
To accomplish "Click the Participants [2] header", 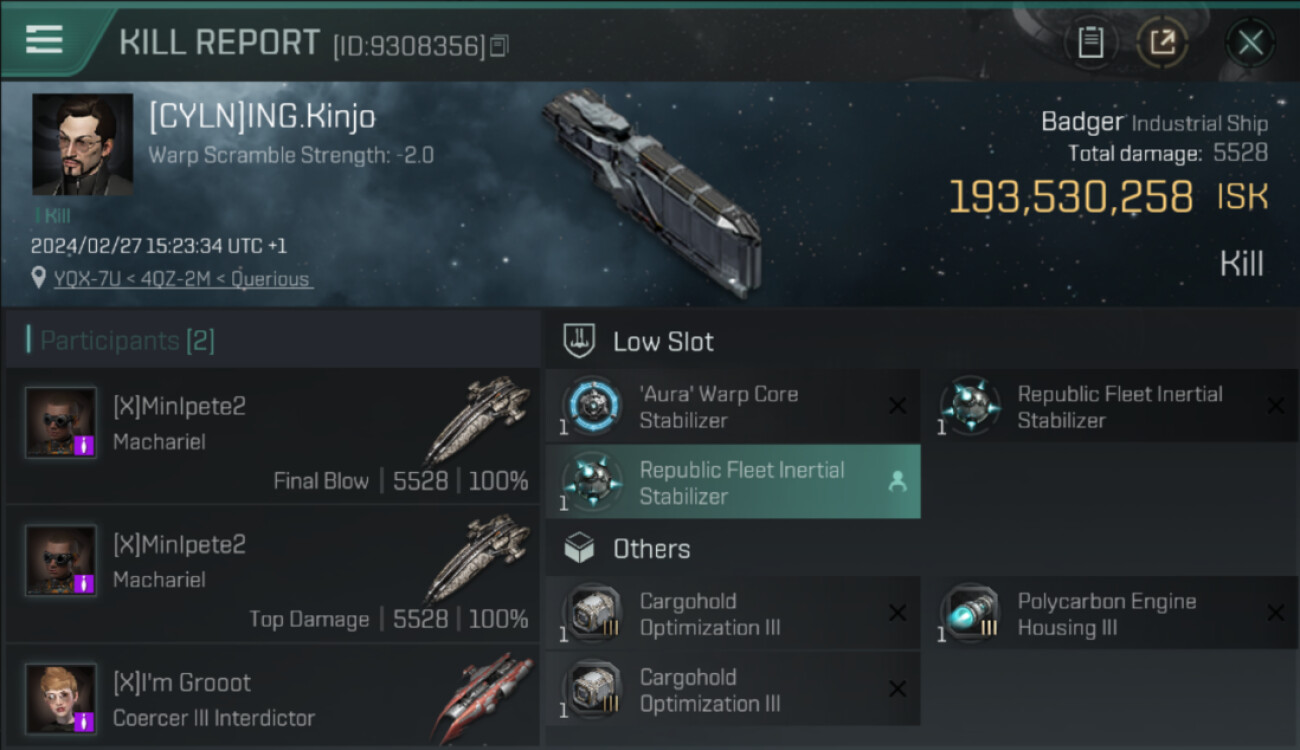I will 126,341.
